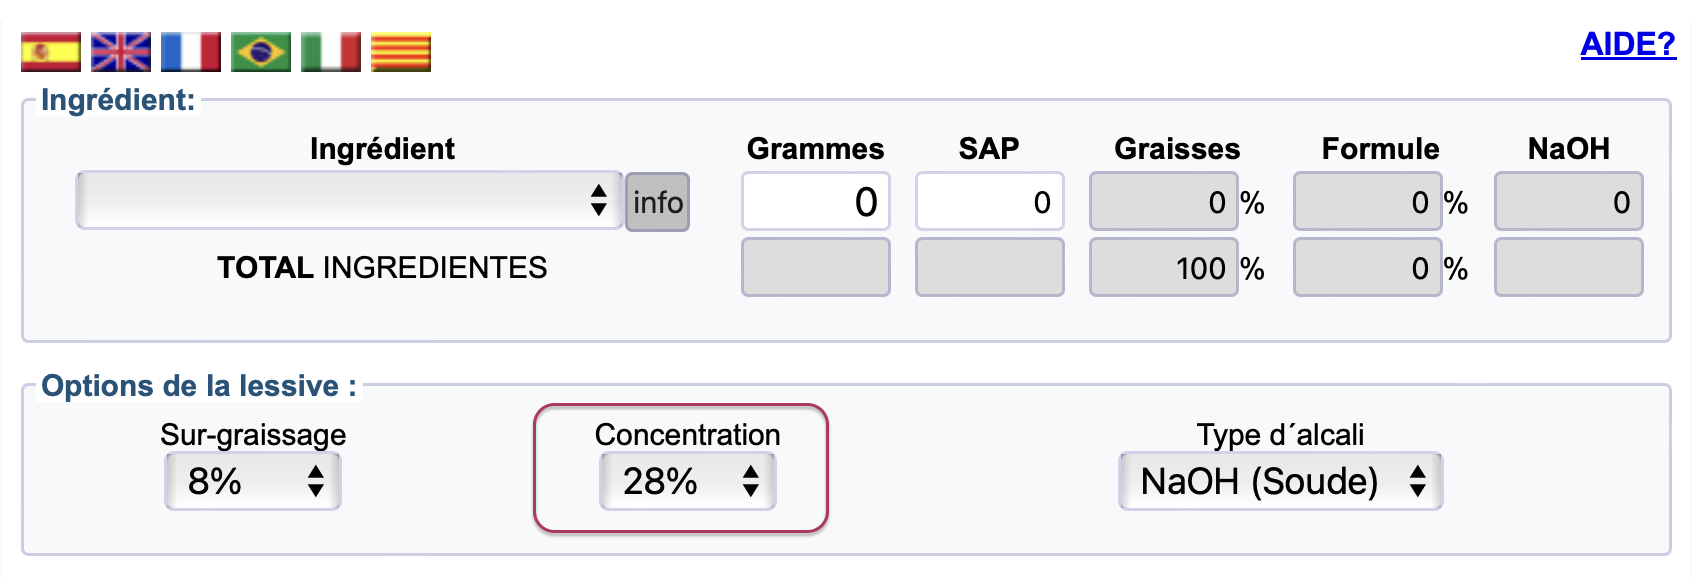Screen dimensions: 1692x578
Task: Open the Concentration percentage dropdown
Action: tap(688, 482)
